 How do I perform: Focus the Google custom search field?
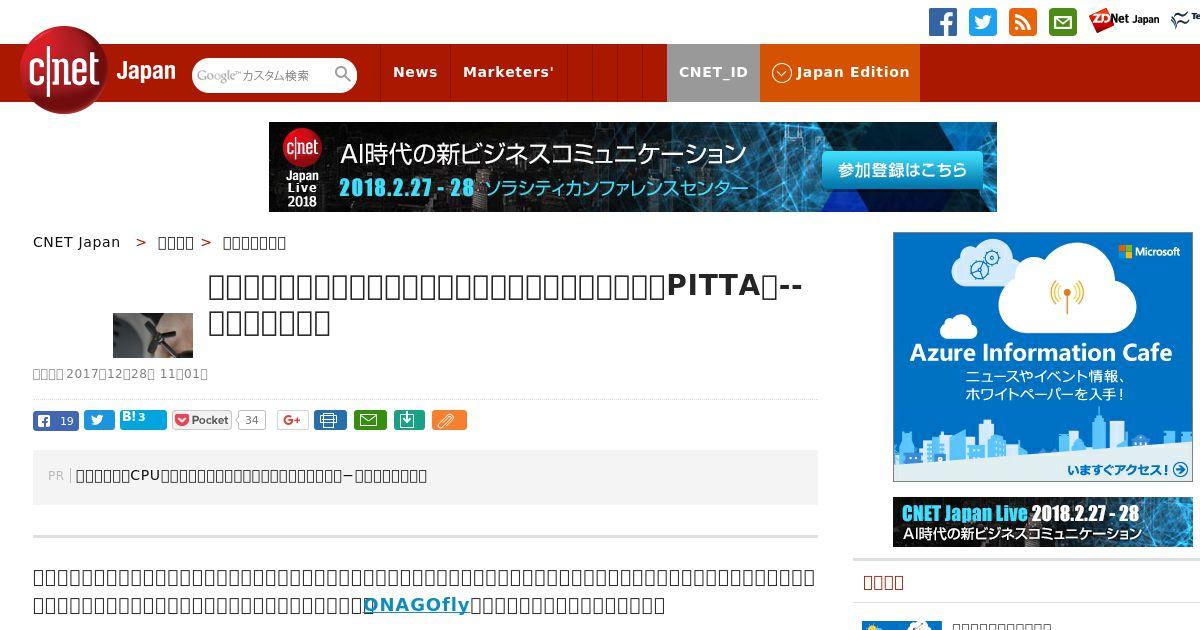tap(263, 75)
